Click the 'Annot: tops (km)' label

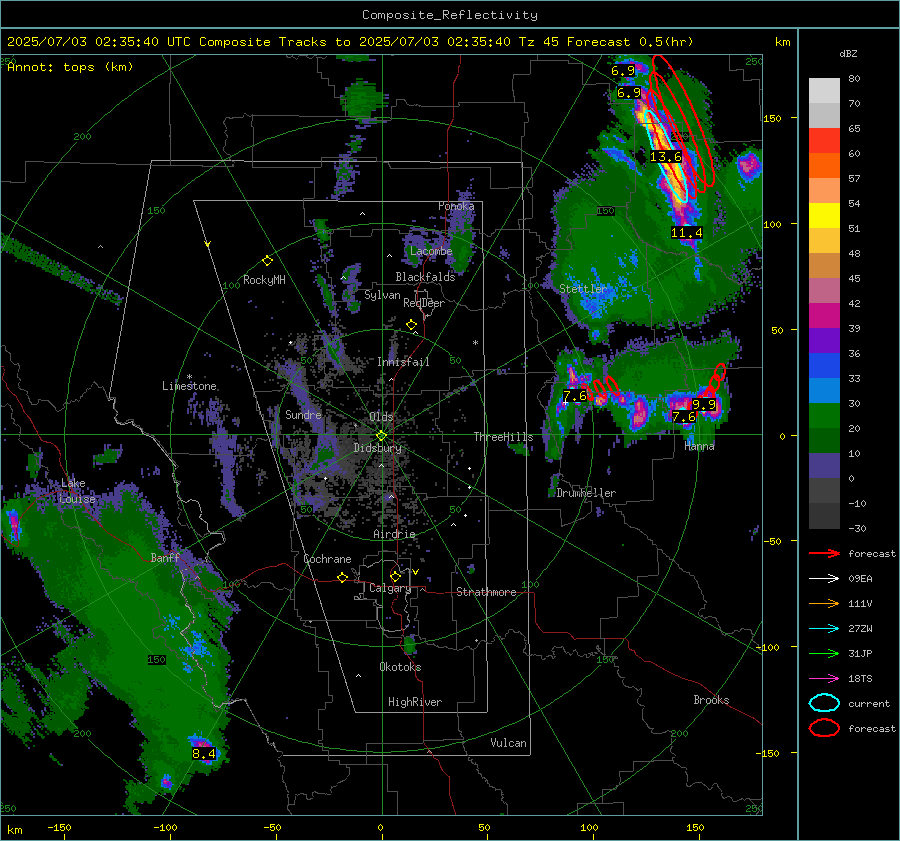coord(70,67)
